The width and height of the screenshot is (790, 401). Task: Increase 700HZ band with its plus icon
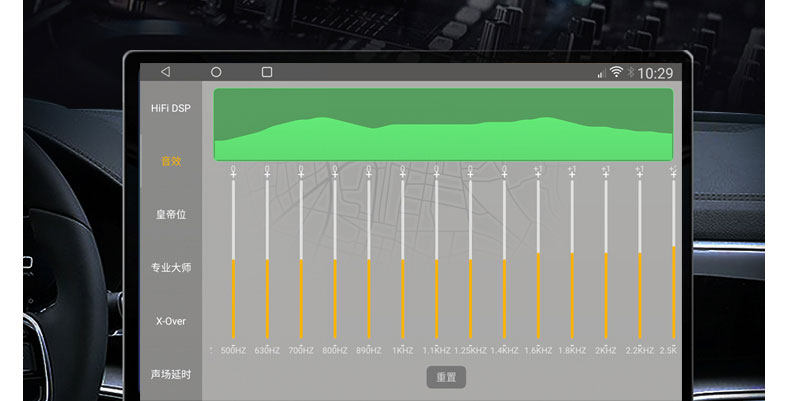click(x=301, y=174)
